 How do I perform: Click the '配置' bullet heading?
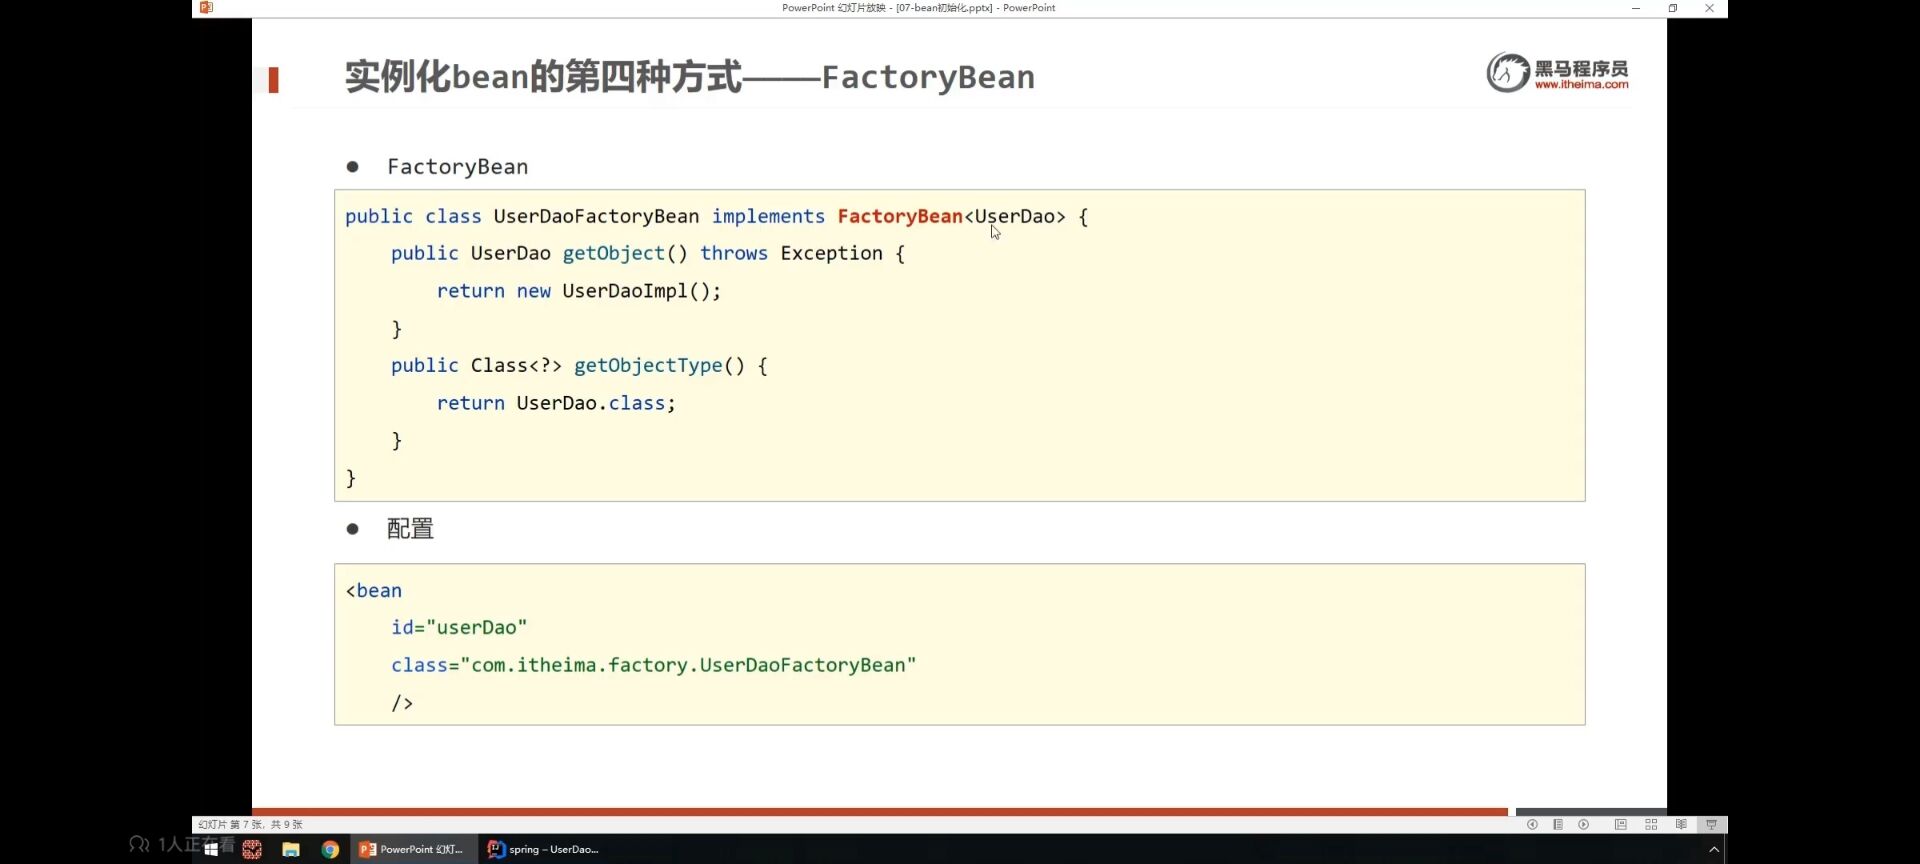click(410, 529)
